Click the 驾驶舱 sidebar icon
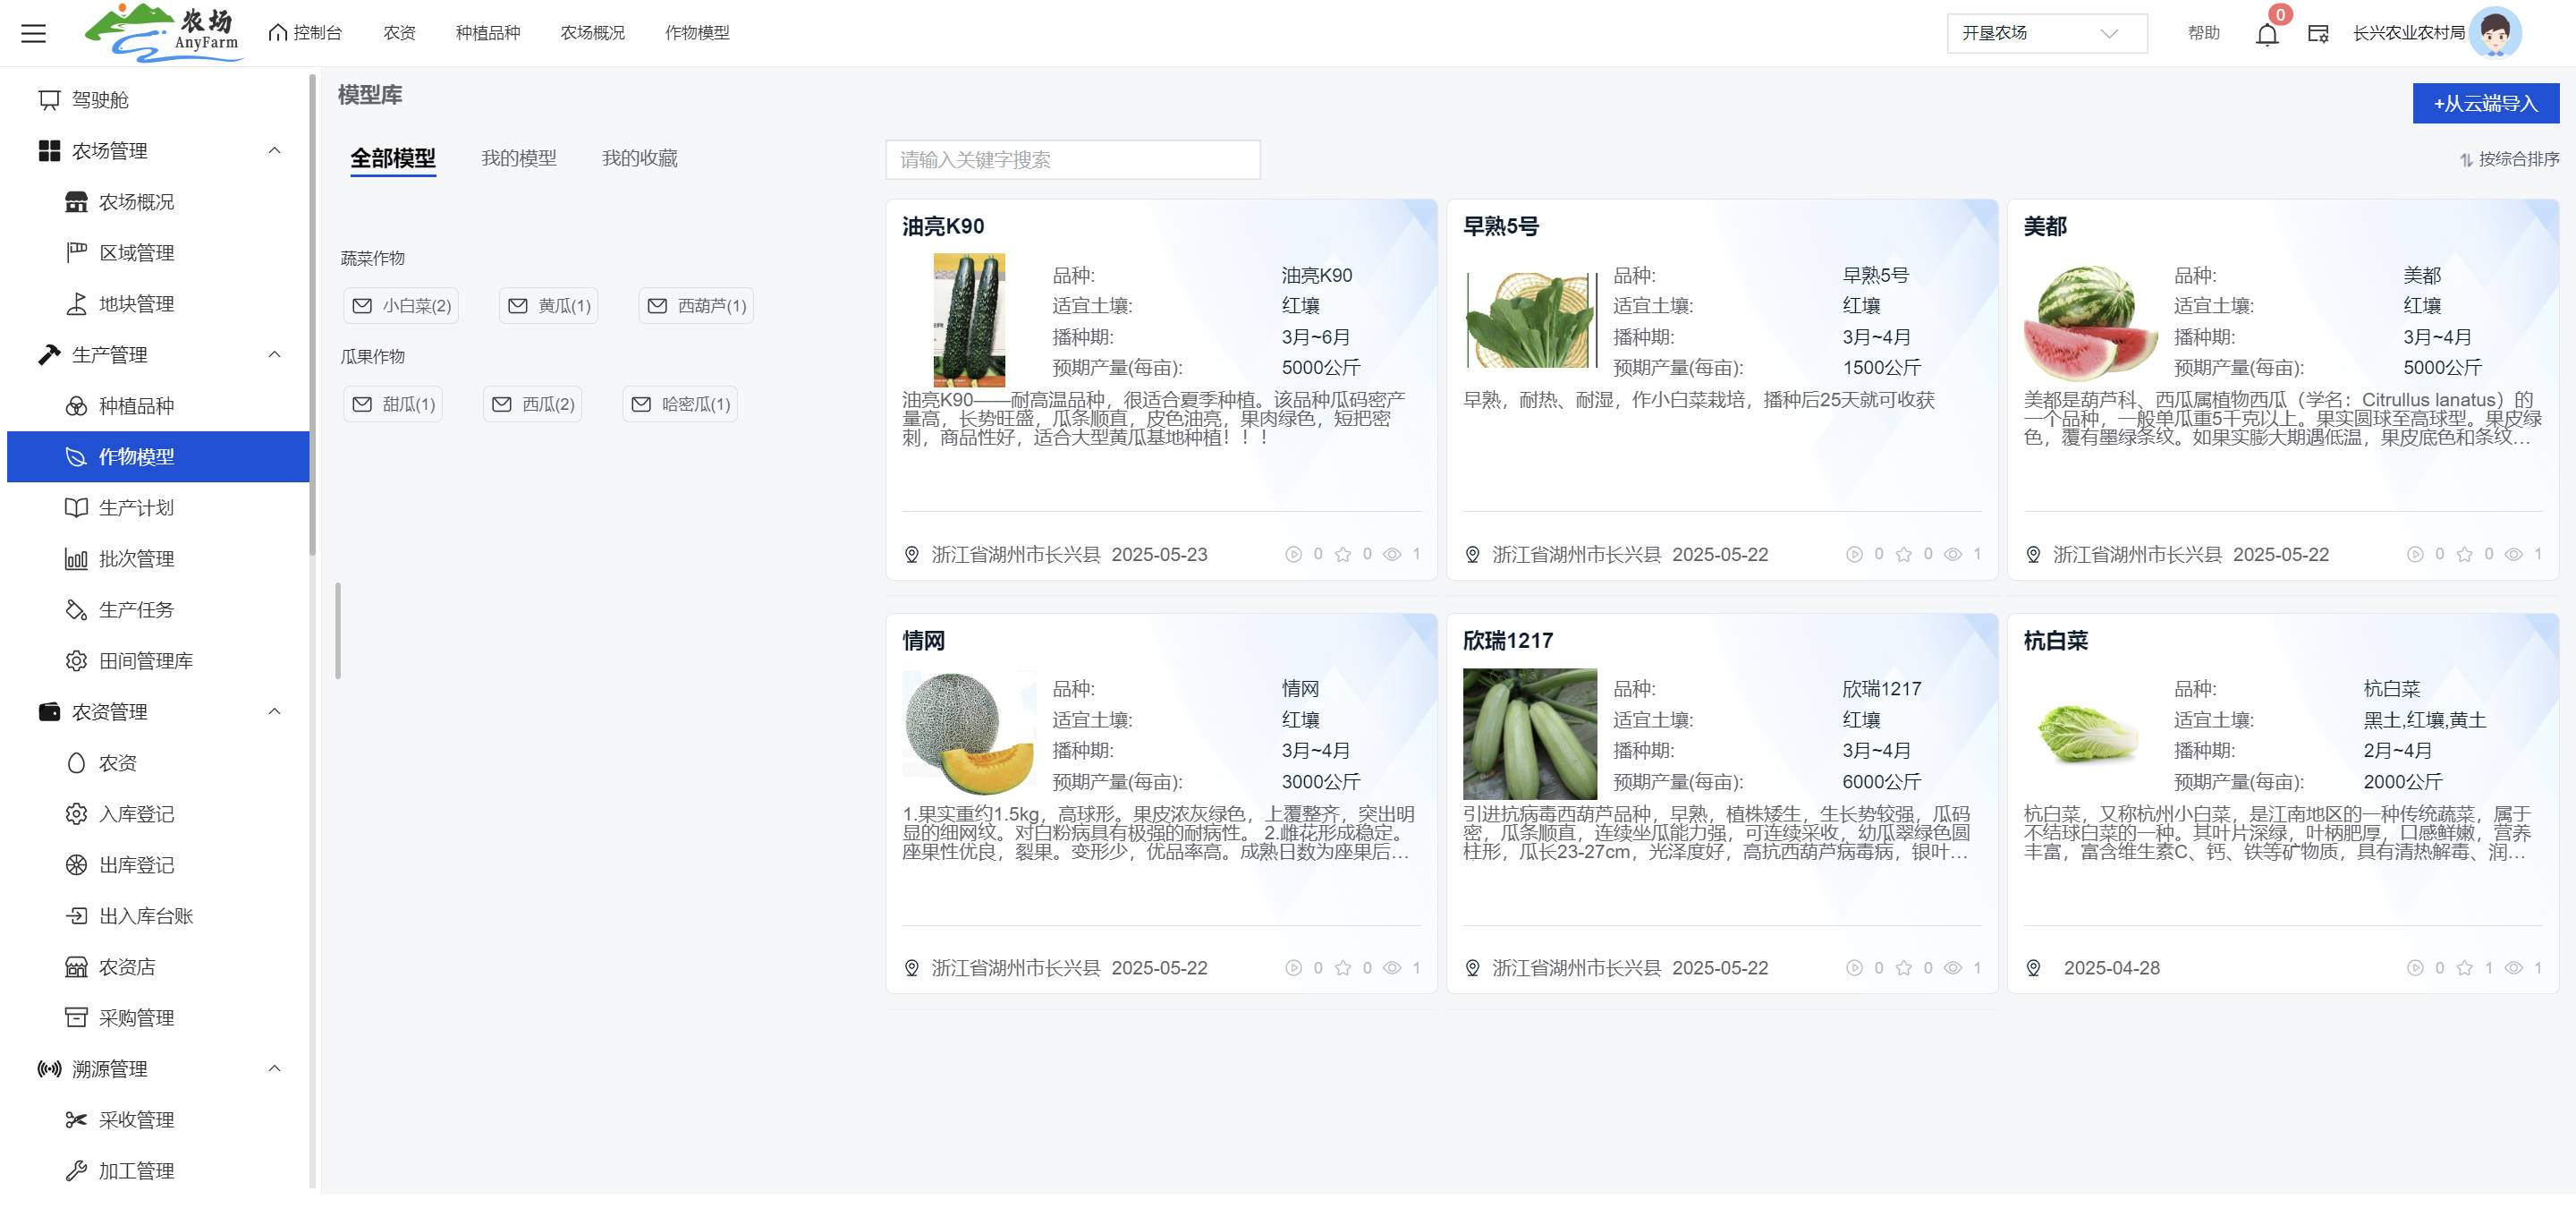This screenshot has width=2576, height=1208. tap(49, 100)
